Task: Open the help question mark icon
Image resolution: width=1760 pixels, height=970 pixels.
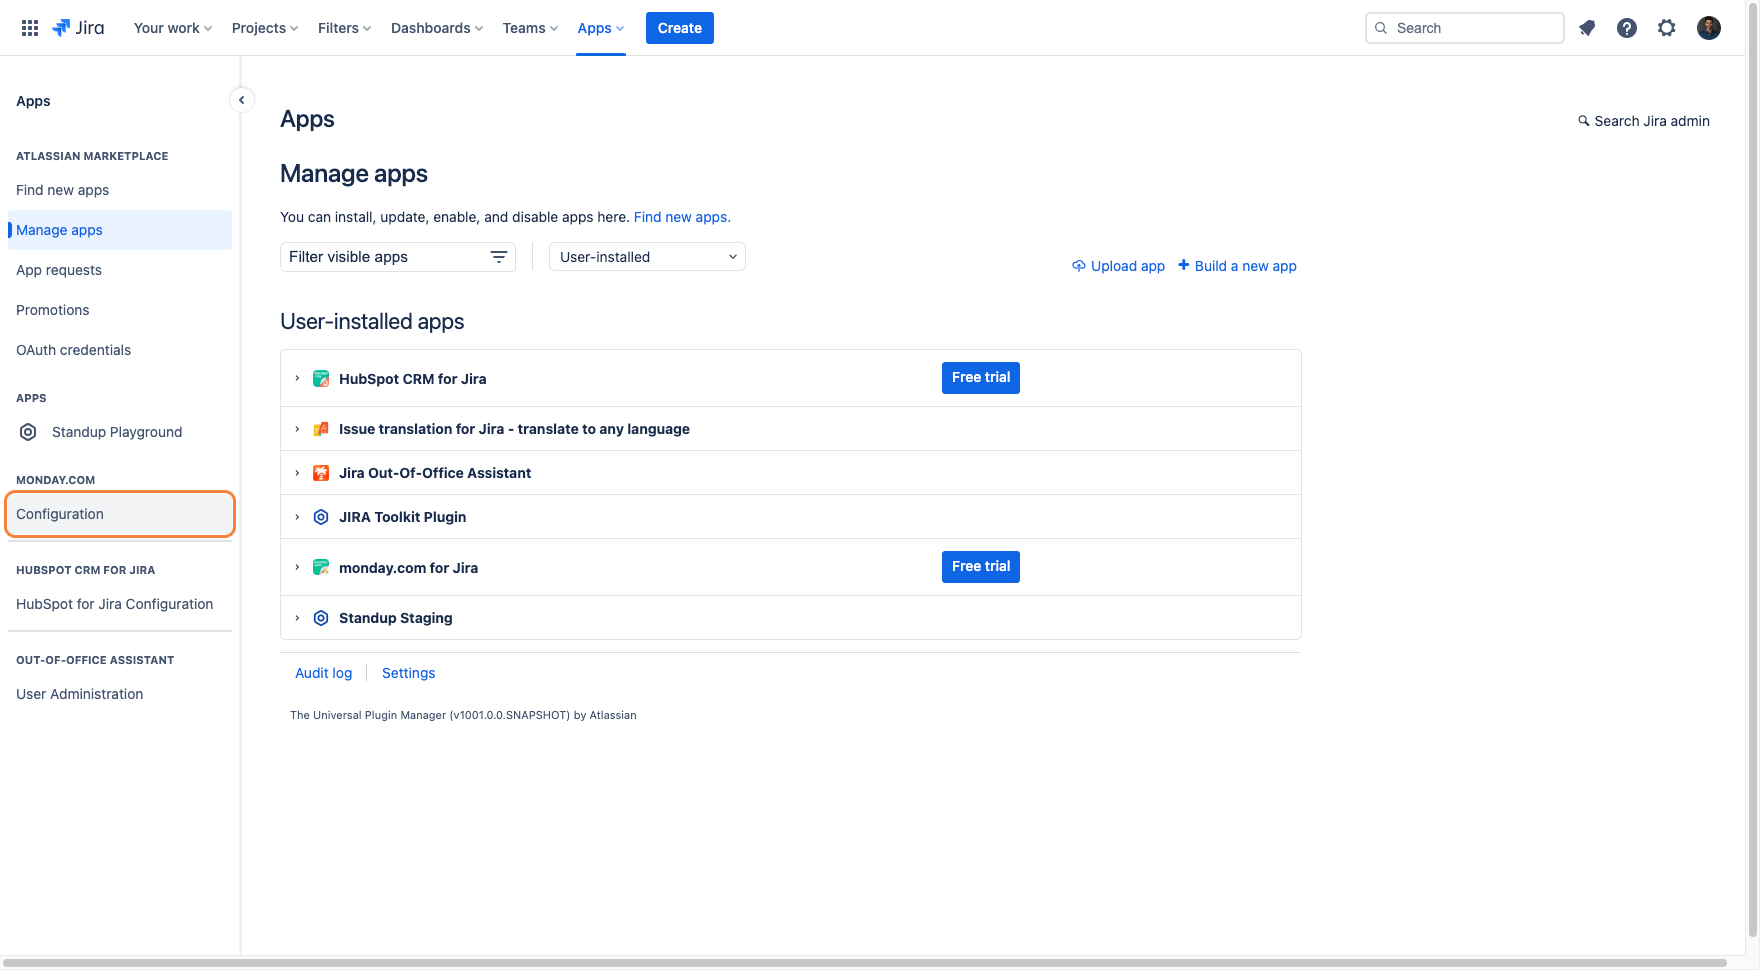Action: pos(1627,28)
